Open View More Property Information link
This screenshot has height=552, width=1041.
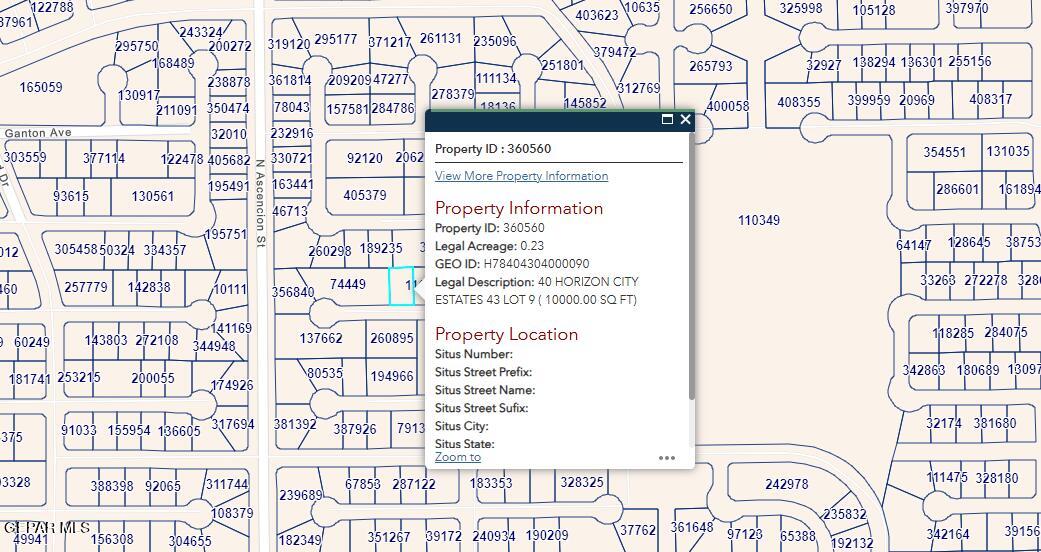(521, 176)
